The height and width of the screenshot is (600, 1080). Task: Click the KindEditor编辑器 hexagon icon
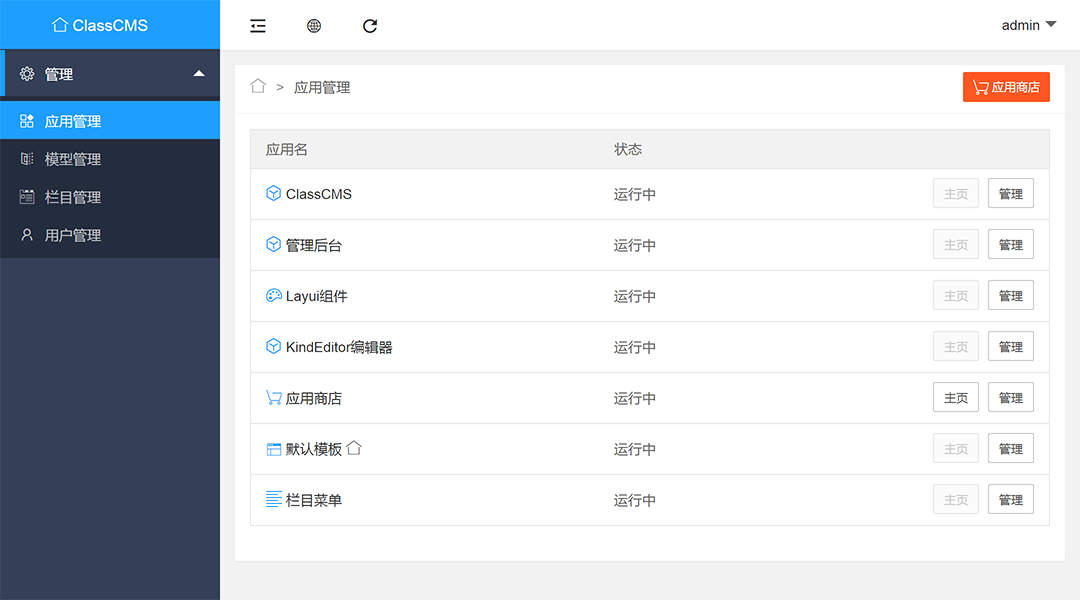tap(273, 346)
